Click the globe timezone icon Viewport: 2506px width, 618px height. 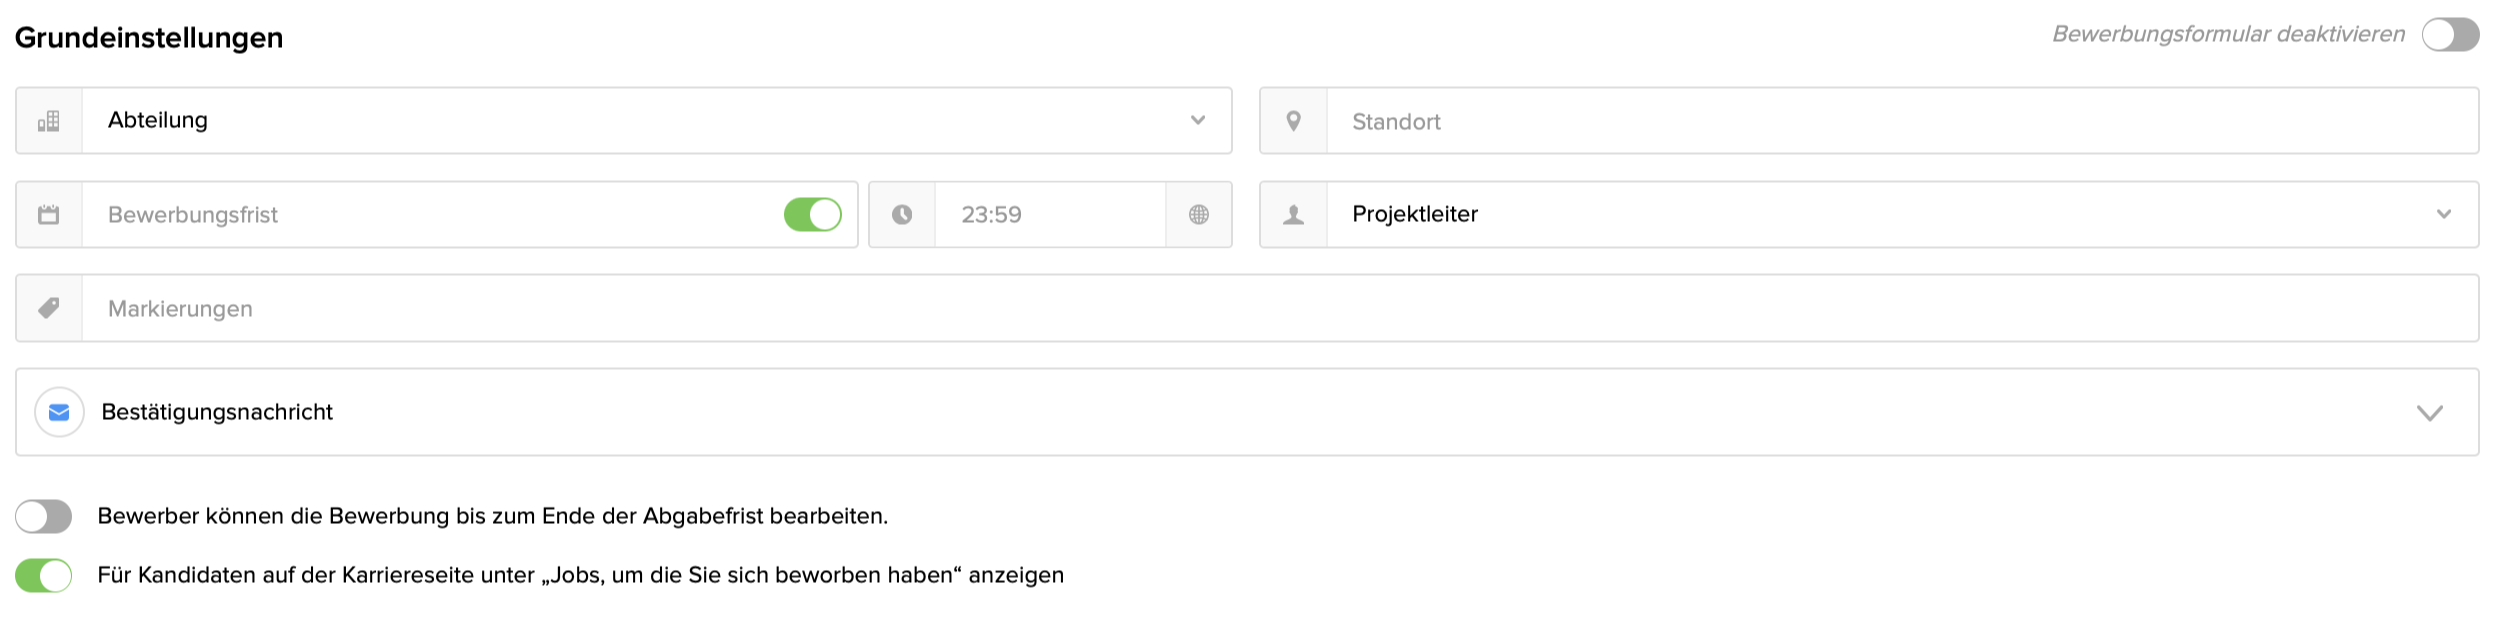(x=1198, y=215)
